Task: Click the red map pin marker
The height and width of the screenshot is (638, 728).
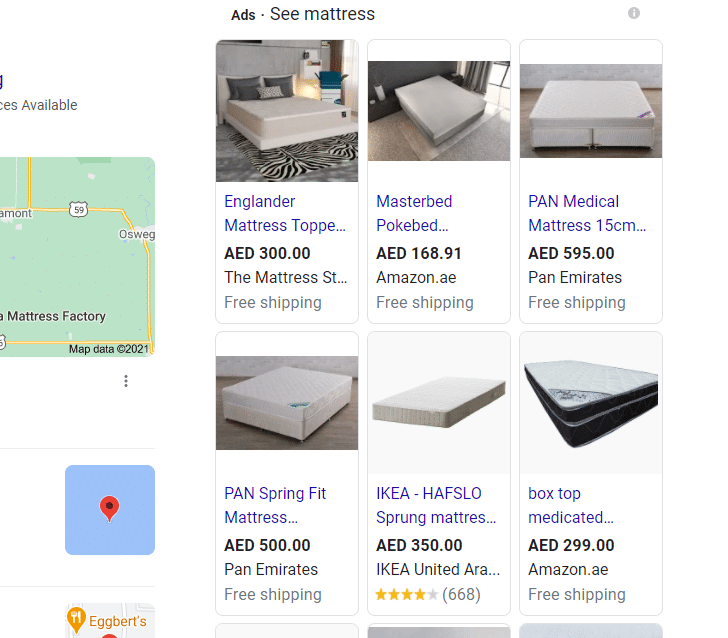Action: [110, 508]
